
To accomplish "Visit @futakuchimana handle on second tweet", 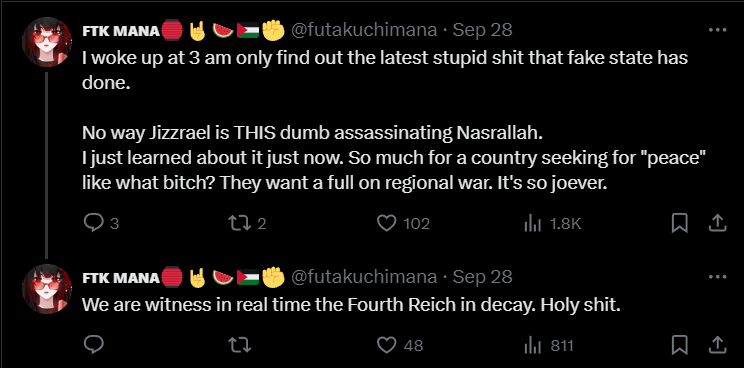I will (x=363, y=277).
